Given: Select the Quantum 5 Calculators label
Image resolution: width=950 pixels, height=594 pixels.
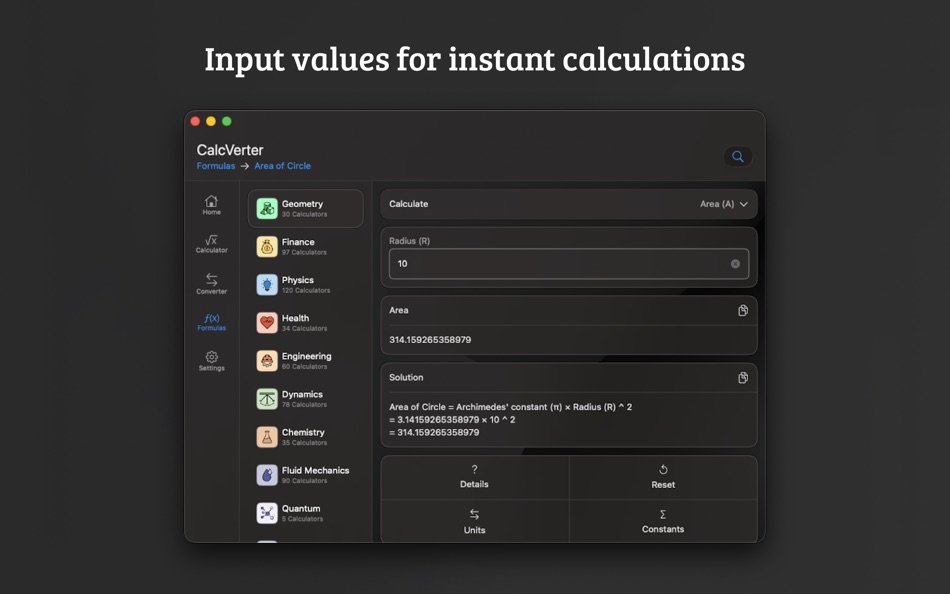Looking at the screenshot, I should click(302, 513).
